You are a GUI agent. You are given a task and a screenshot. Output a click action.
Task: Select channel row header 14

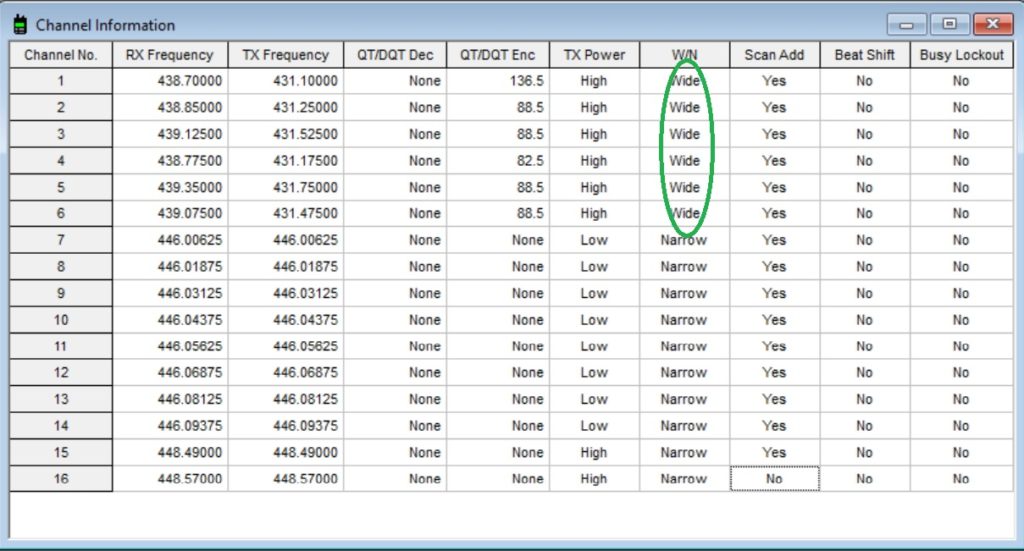(x=61, y=426)
